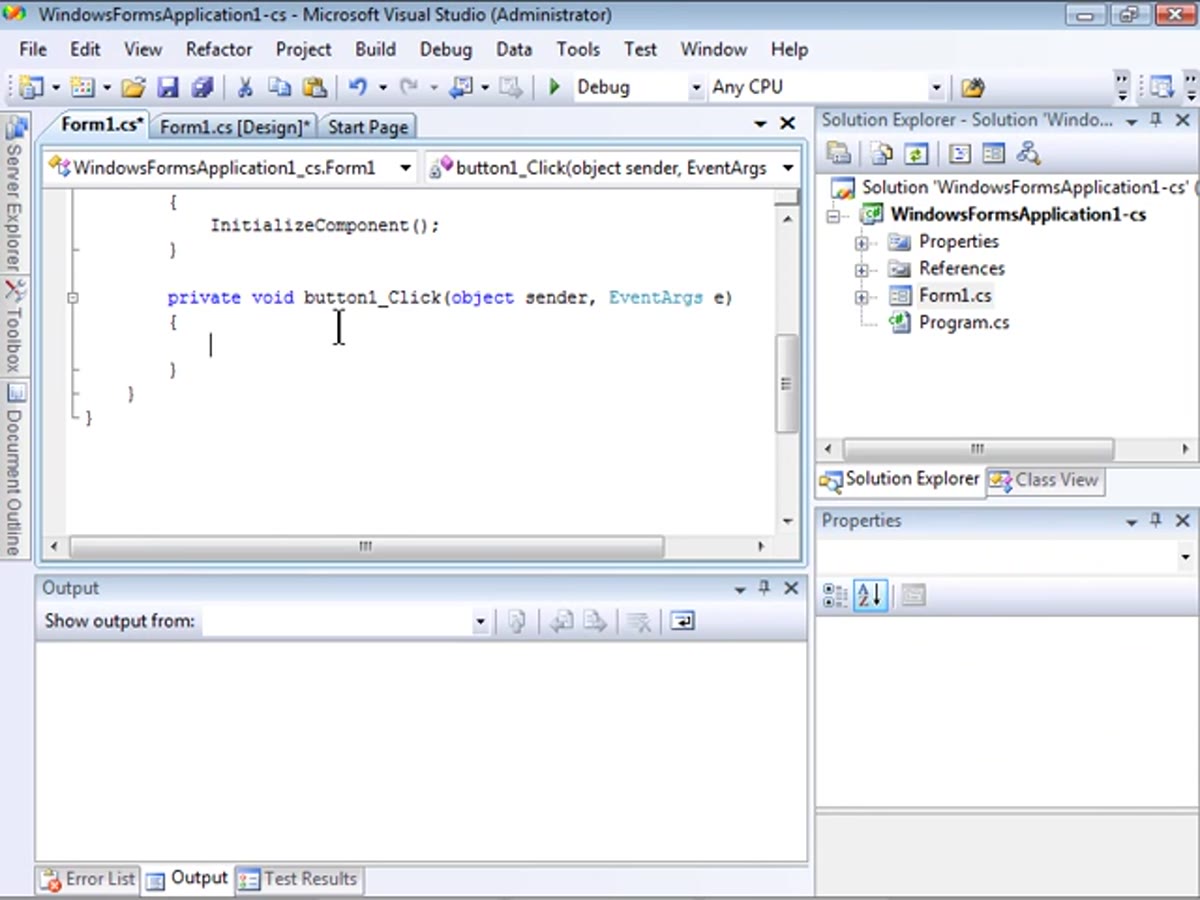The image size is (1200, 900).
Task: Click the Navigate Forward icon
Action: coord(511,88)
